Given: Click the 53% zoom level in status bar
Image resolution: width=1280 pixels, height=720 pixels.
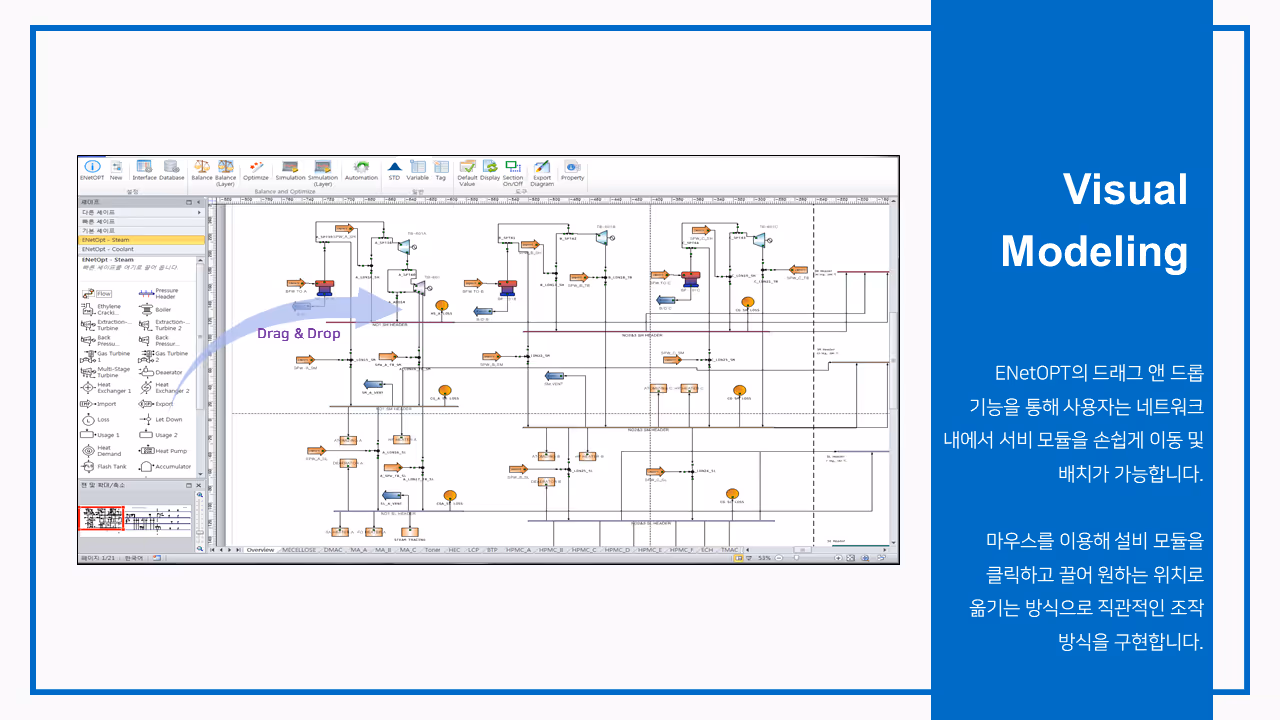Looking at the screenshot, I should (x=764, y=558).
